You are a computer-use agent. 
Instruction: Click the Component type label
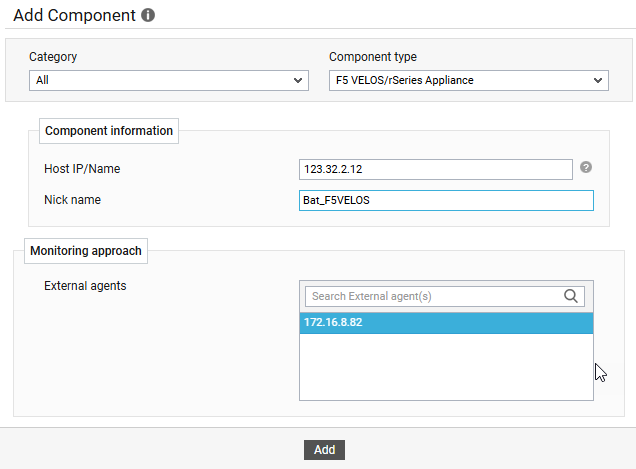point(373,57)
